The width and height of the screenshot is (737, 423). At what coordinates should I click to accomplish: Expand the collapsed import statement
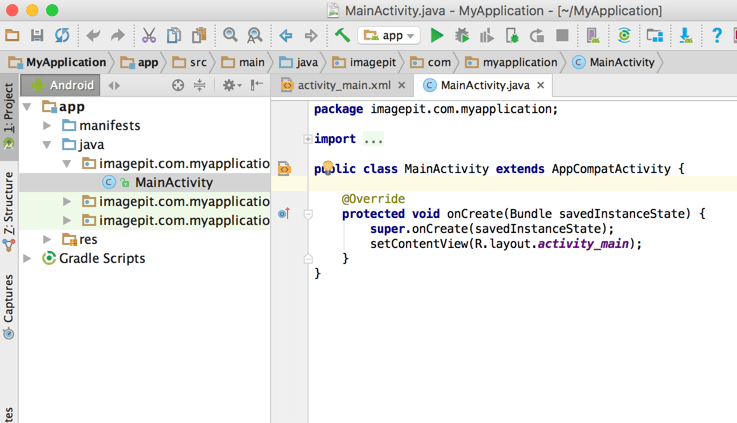click(x=307, y=139)
